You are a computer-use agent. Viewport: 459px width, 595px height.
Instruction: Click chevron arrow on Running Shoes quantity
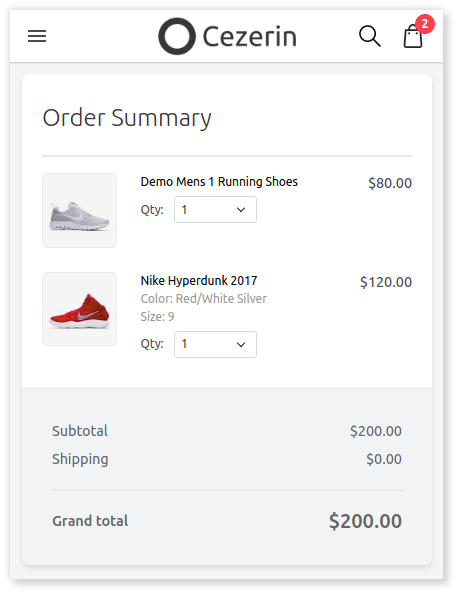point(241,209)
